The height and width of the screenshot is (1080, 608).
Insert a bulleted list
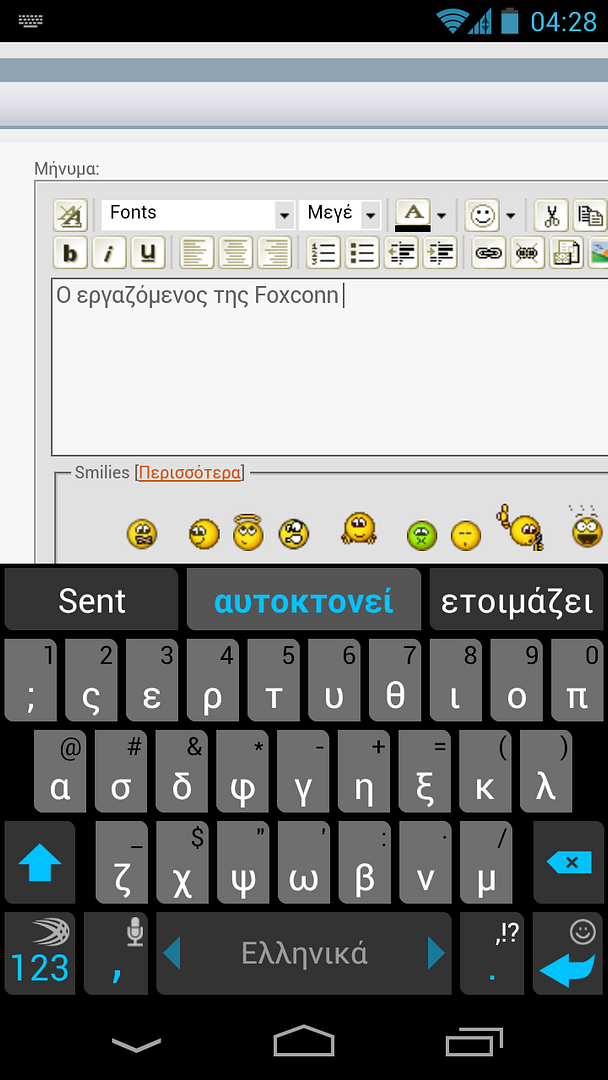[x=362, y=253]
